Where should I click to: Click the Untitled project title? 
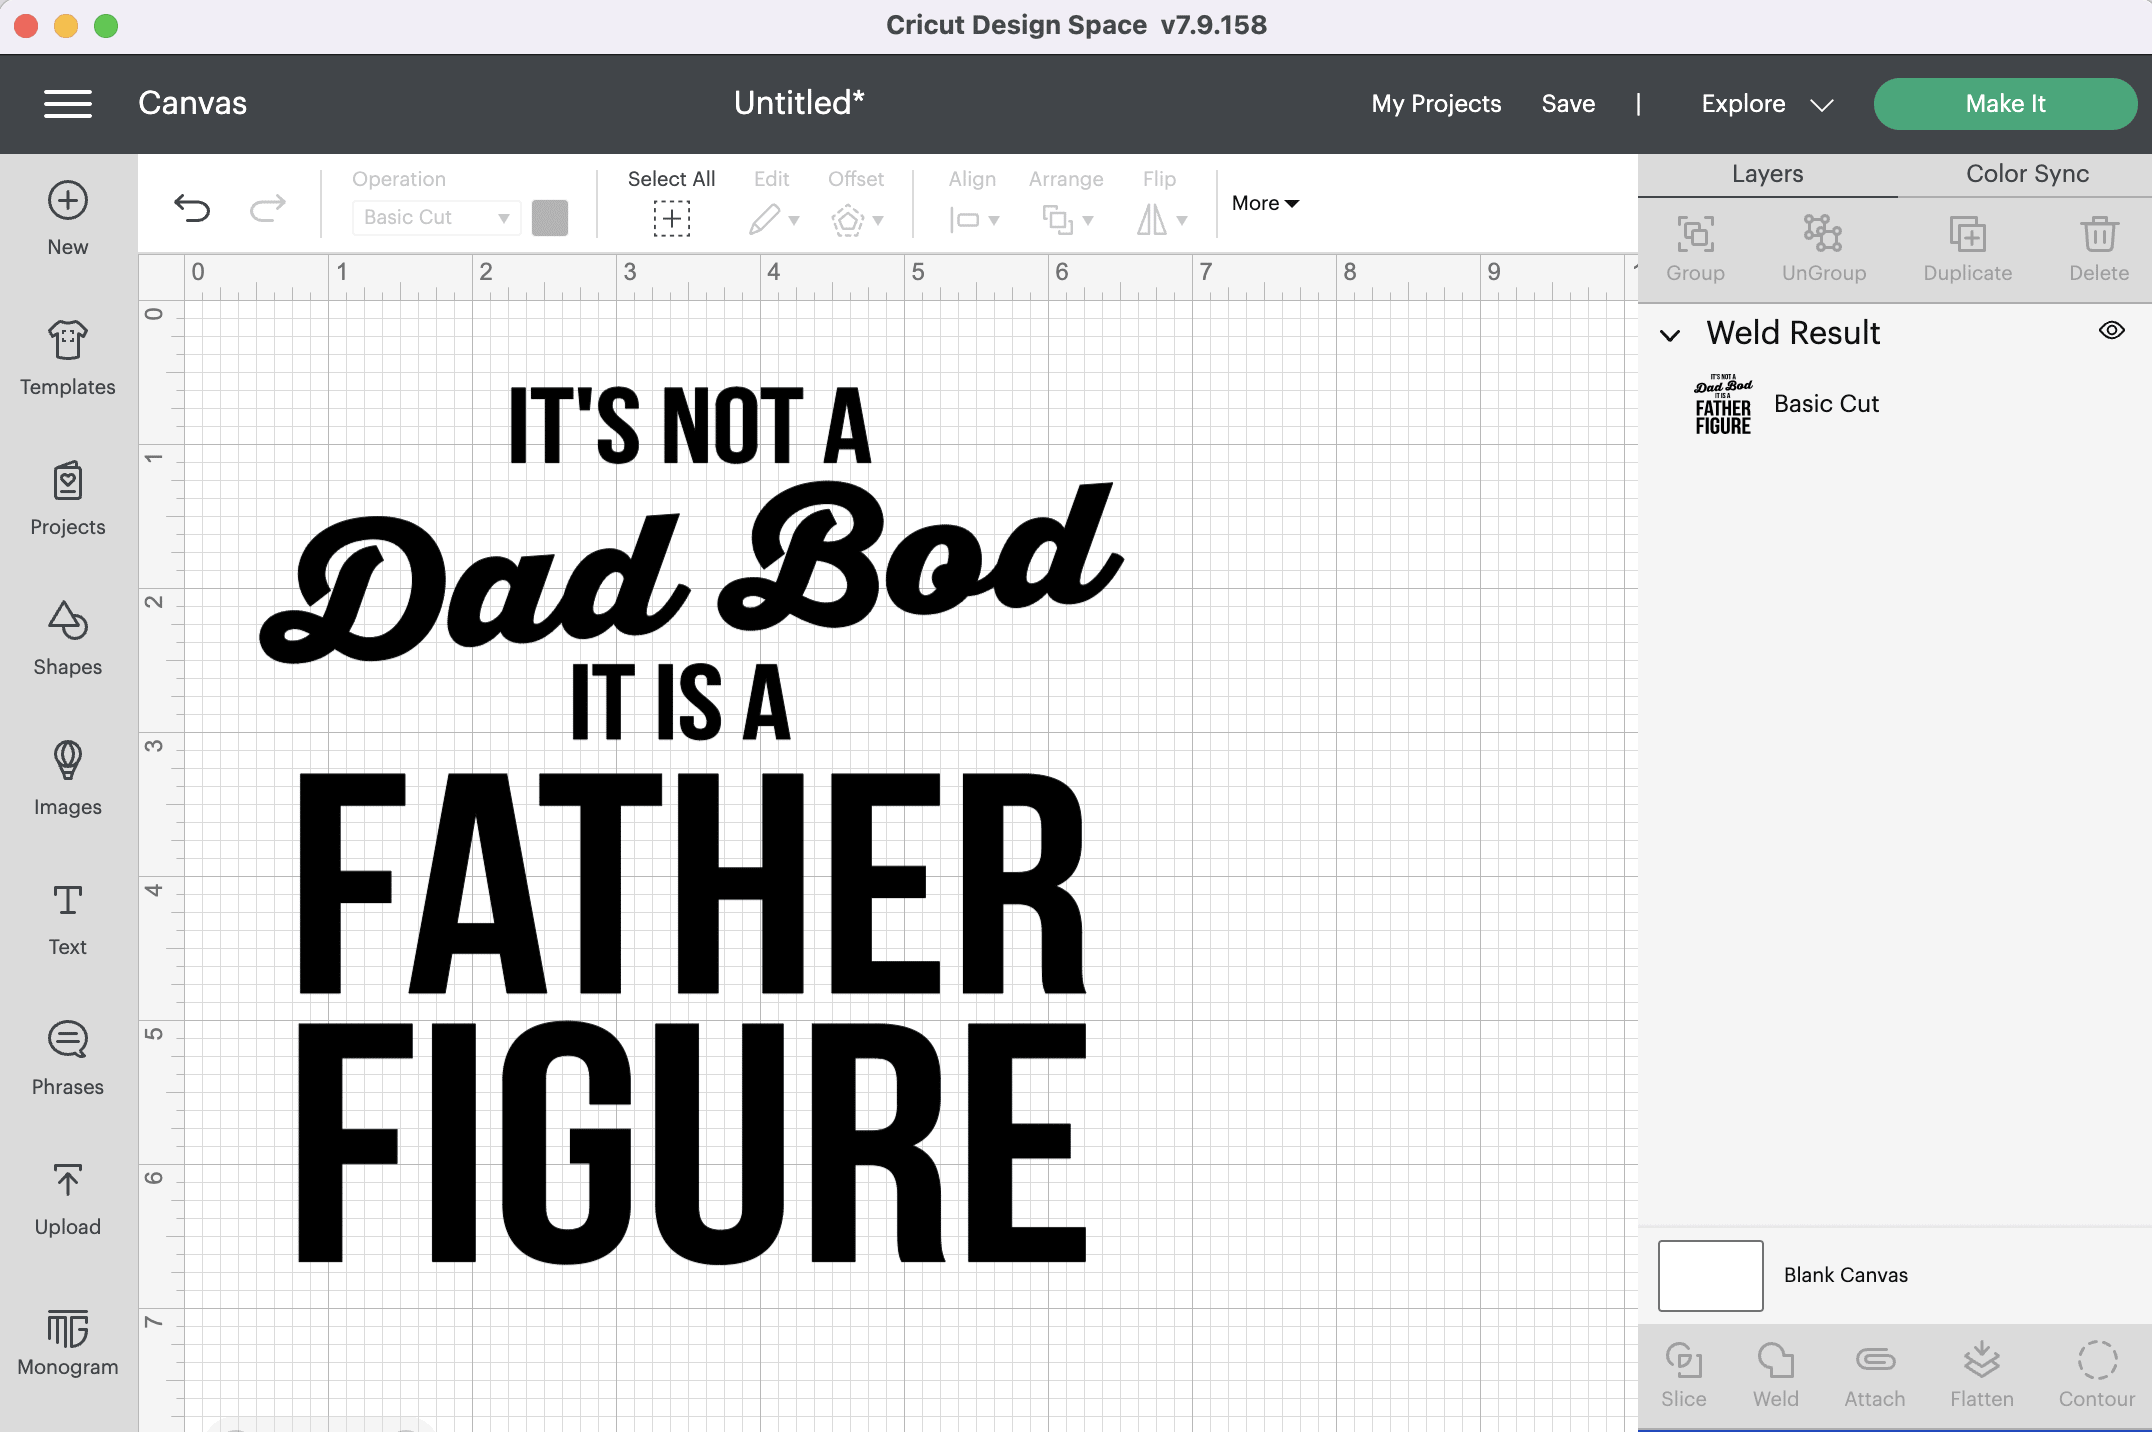(799, 103)
